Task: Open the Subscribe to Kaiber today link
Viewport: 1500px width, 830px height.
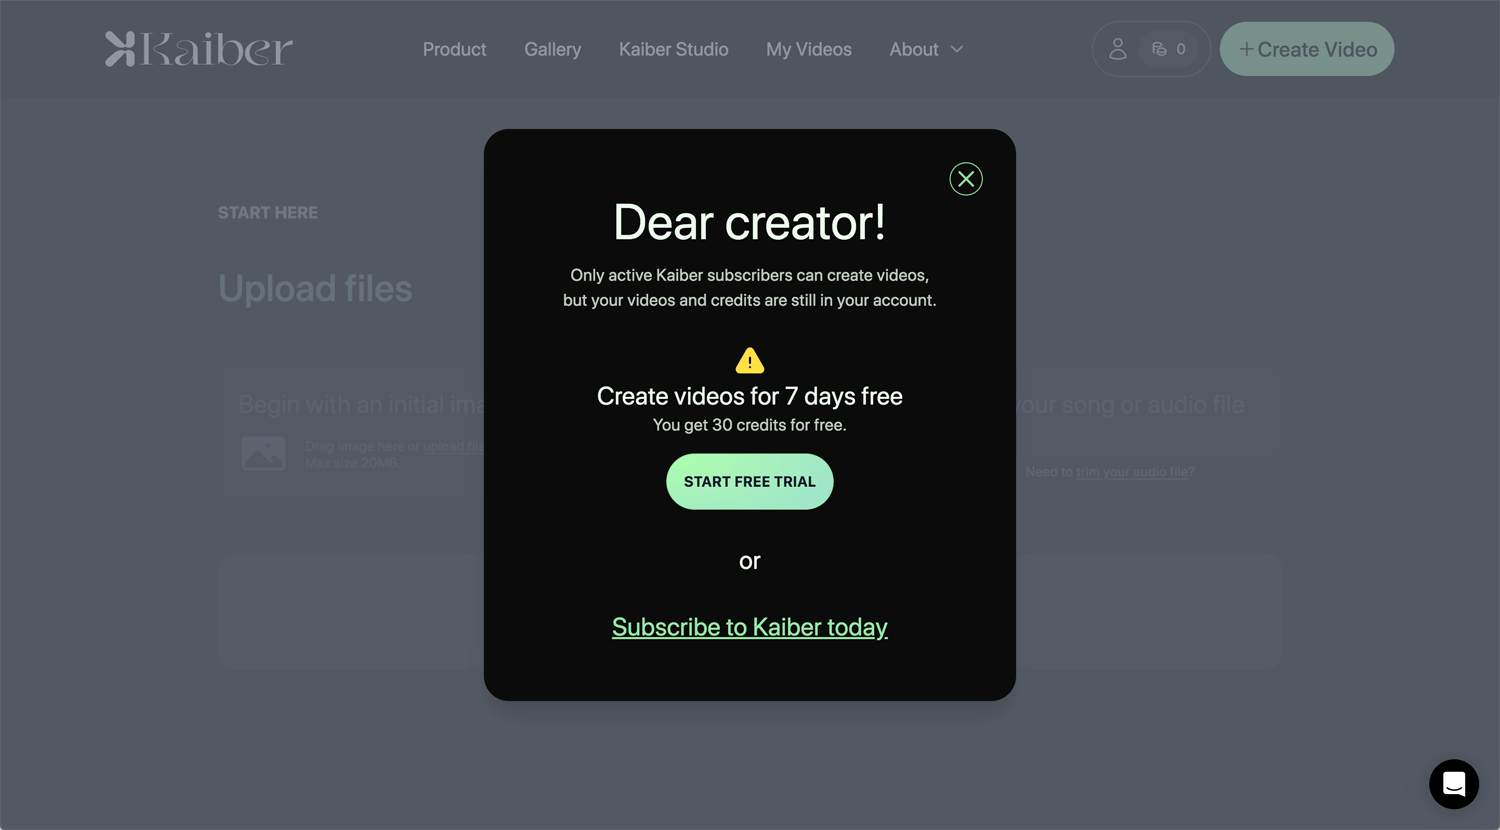Action: [750, 627]
